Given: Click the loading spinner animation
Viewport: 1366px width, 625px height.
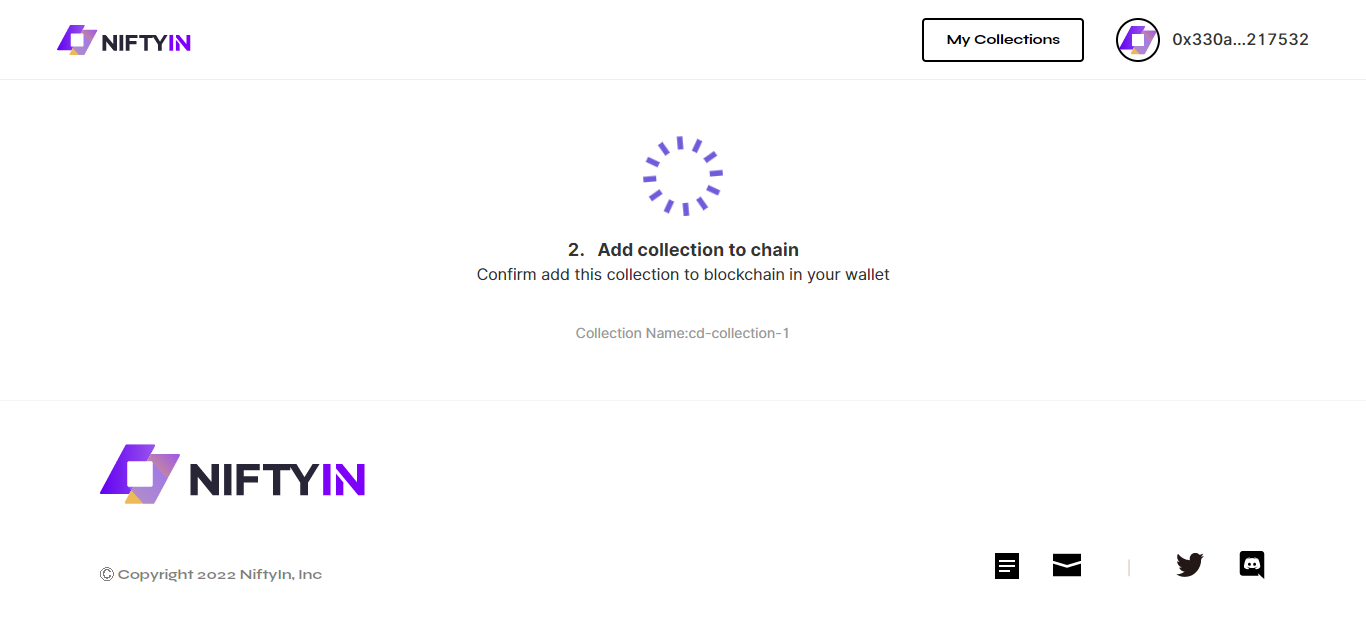Looking at the screenshot, I should tap(683, 176).
